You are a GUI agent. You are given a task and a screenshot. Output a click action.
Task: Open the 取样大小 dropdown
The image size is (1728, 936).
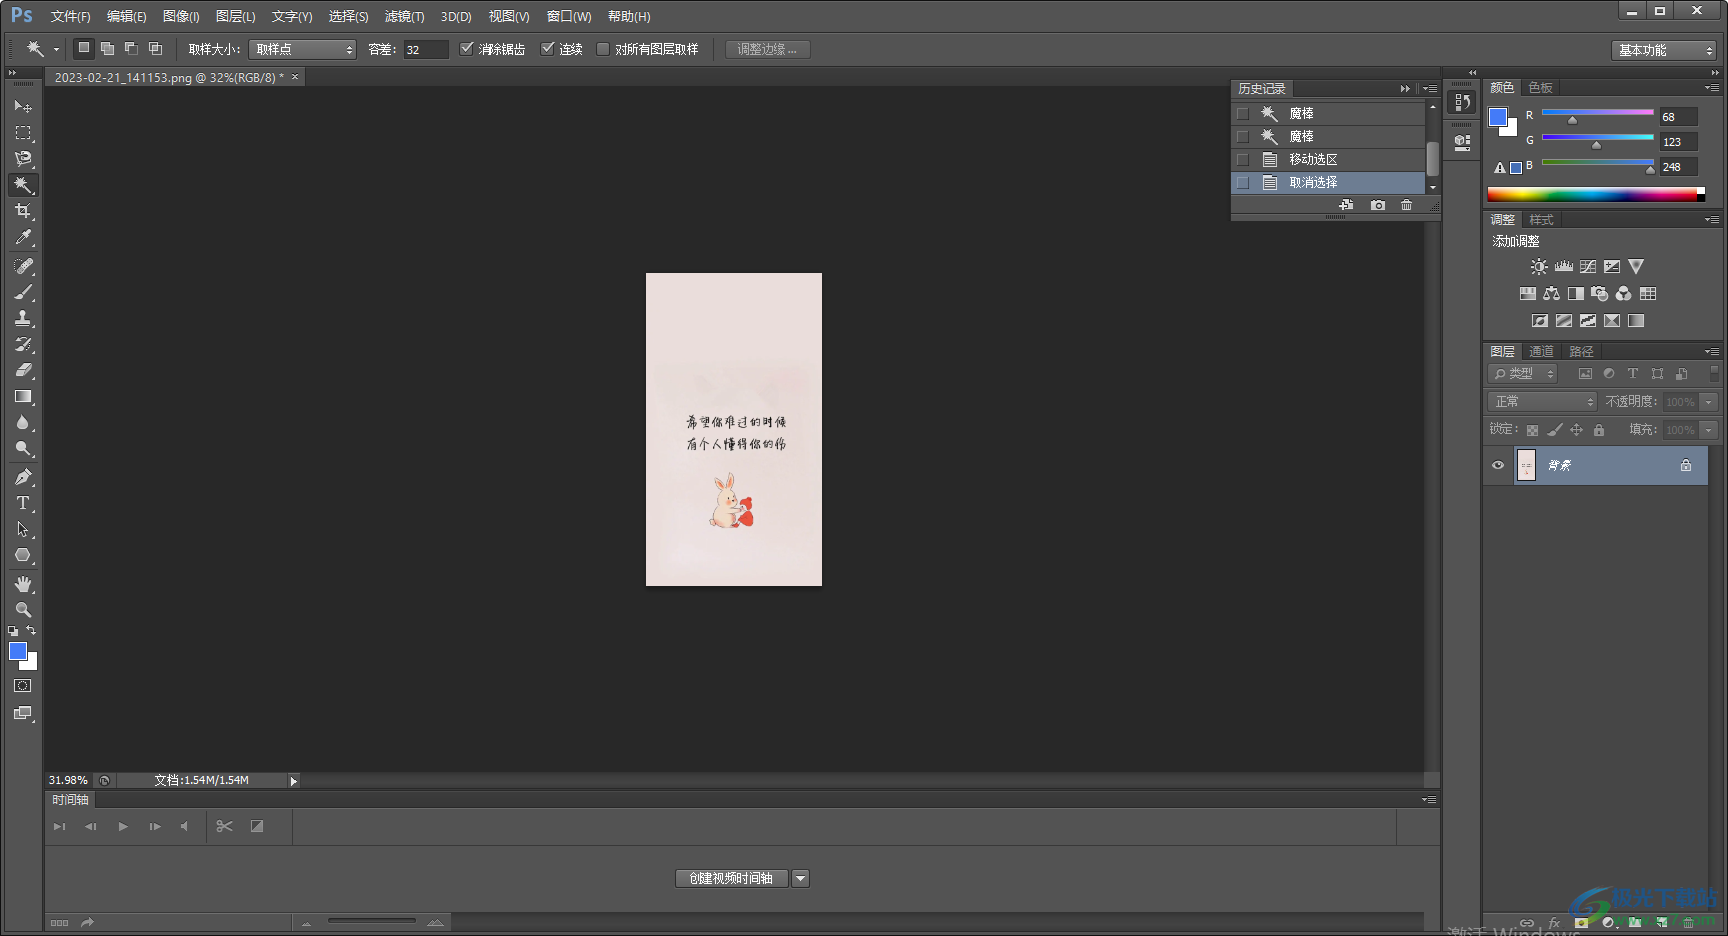click(302, 49)
